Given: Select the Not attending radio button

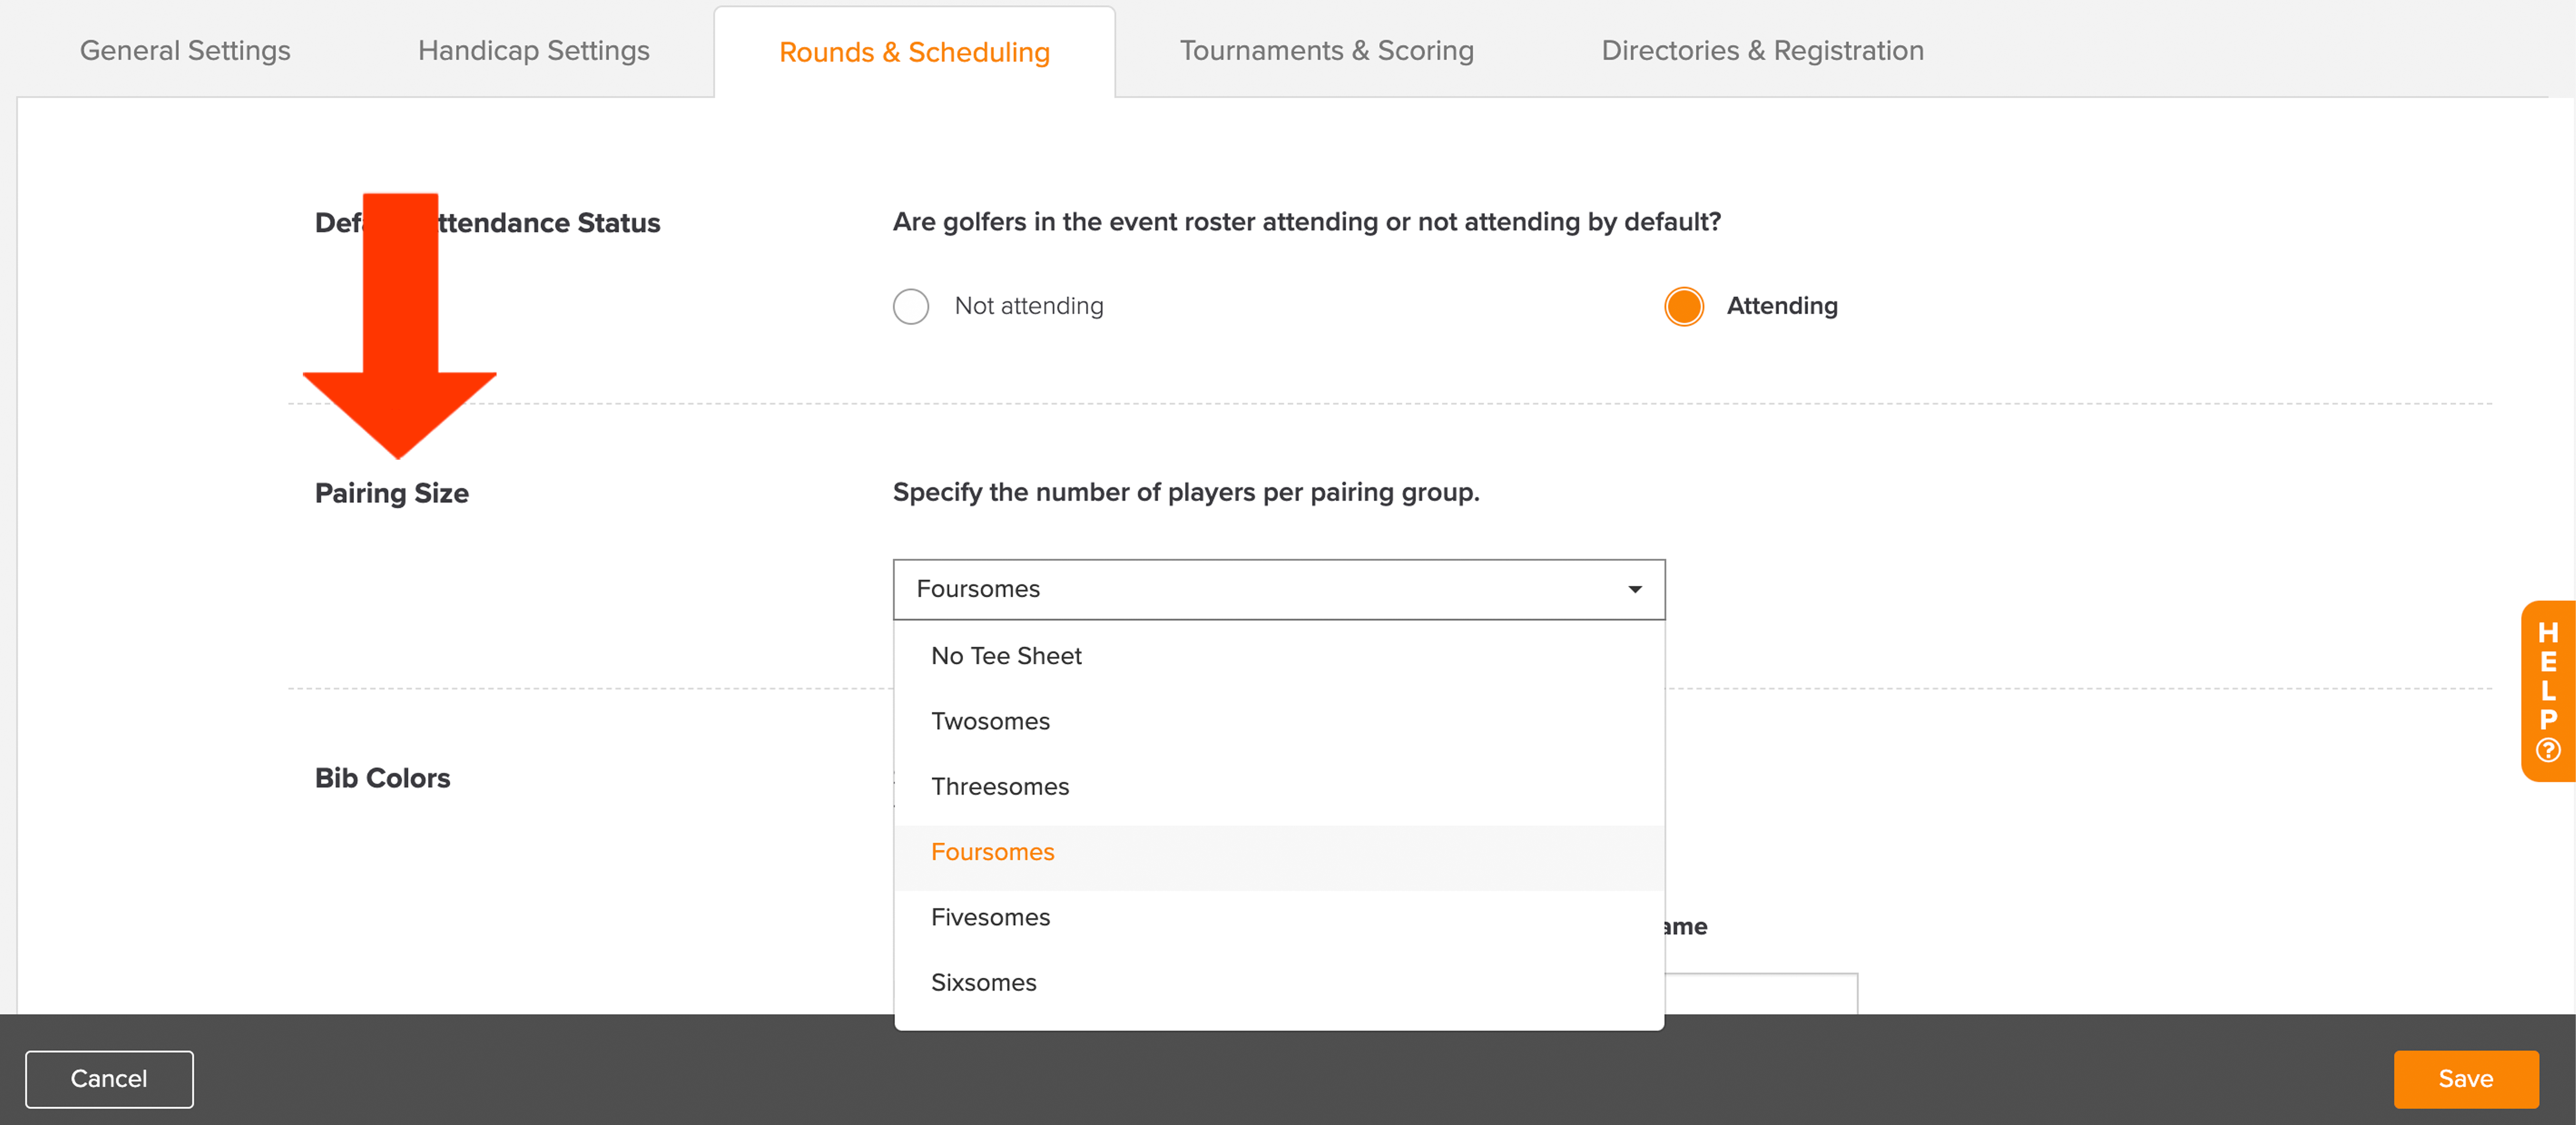Looking at the screenshot, I should [x=911, y=306].
